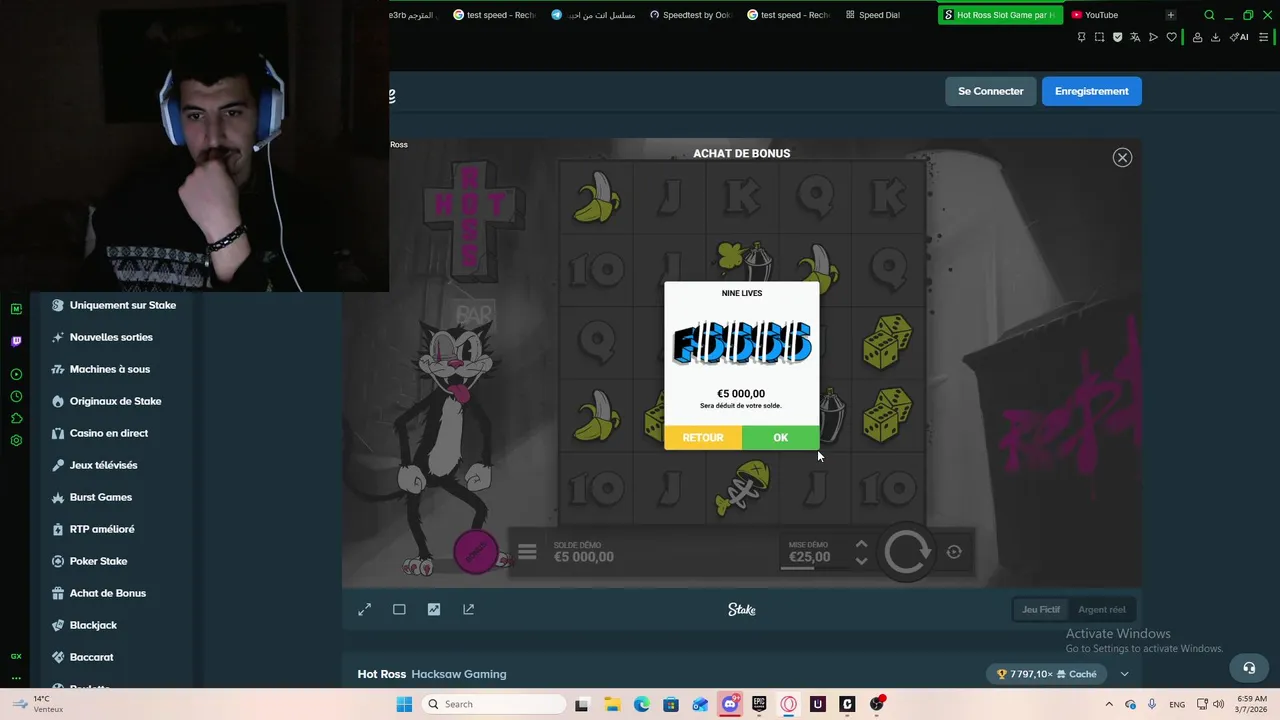The width and height of the screenshot is (1280, 720).
Task: Click the Baccarat sidebar icon
Action: (58, 657)
